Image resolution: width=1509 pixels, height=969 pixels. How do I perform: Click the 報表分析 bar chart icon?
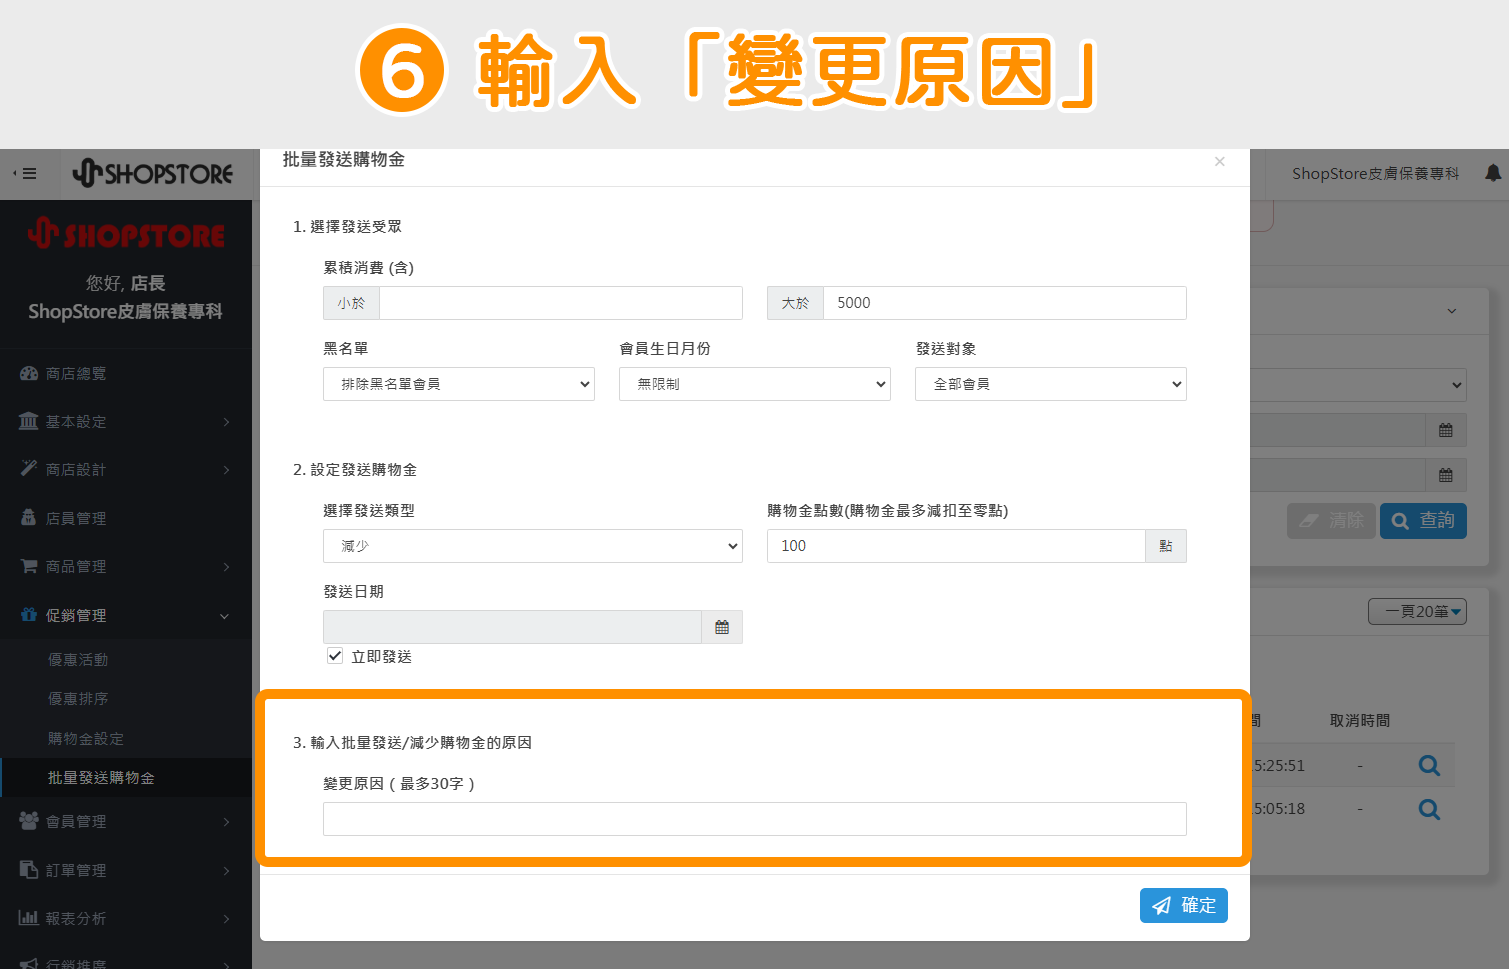tap(29, 917)
